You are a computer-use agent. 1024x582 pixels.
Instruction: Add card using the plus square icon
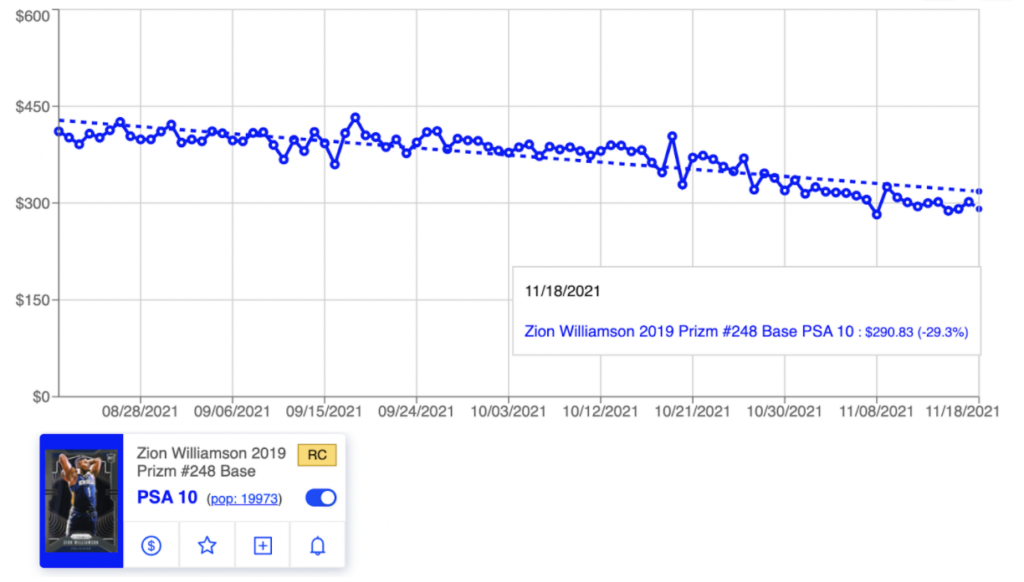pos(263,545)
